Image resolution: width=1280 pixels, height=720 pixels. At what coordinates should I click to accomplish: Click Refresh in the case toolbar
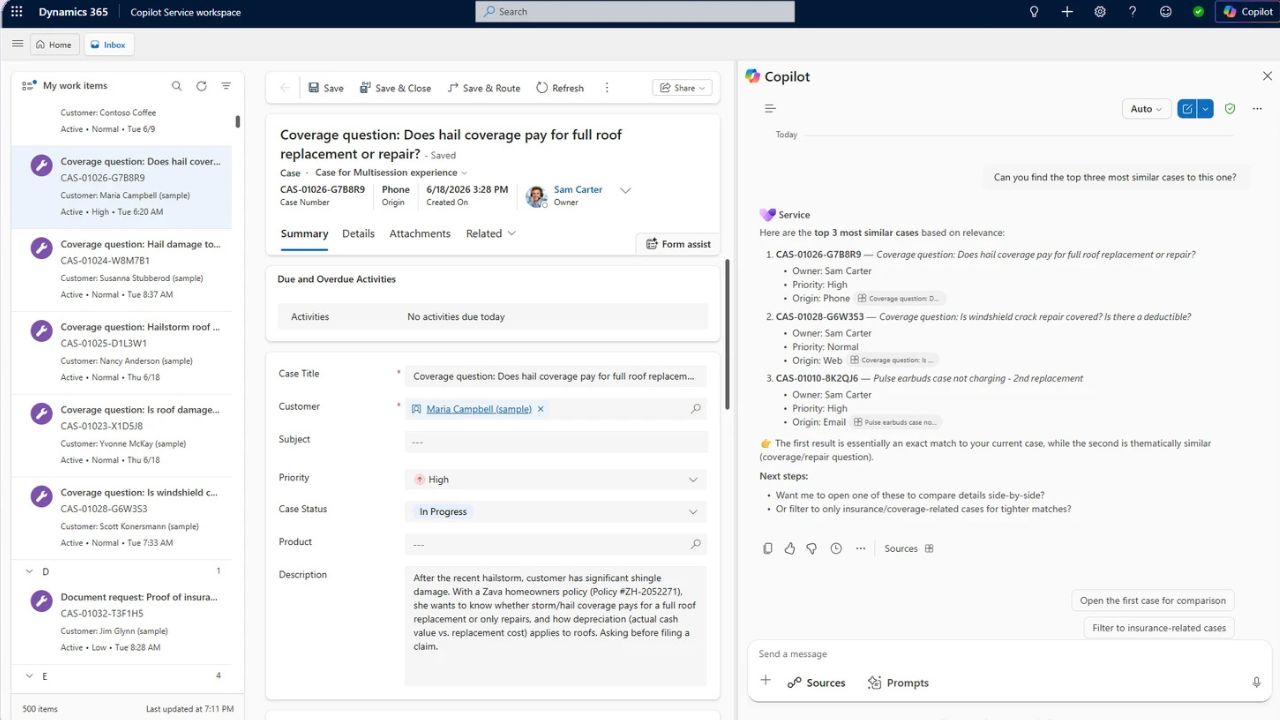pyautogui.click(x=560, y=88)
